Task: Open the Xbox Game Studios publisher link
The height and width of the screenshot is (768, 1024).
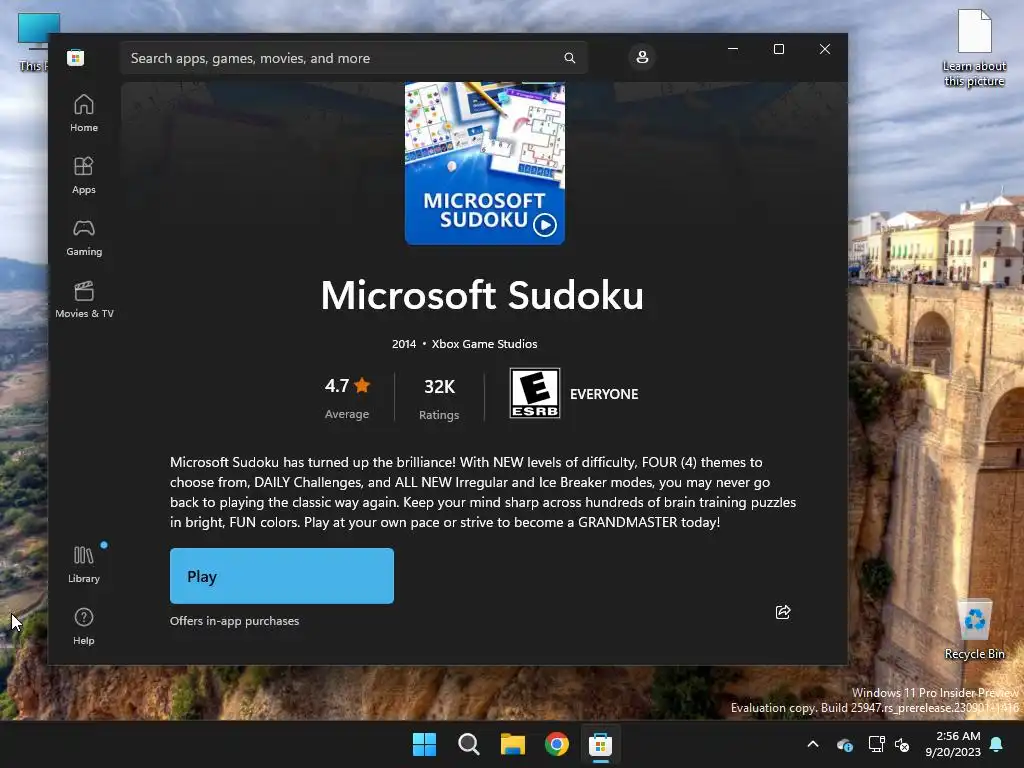Action: [484, 344]
